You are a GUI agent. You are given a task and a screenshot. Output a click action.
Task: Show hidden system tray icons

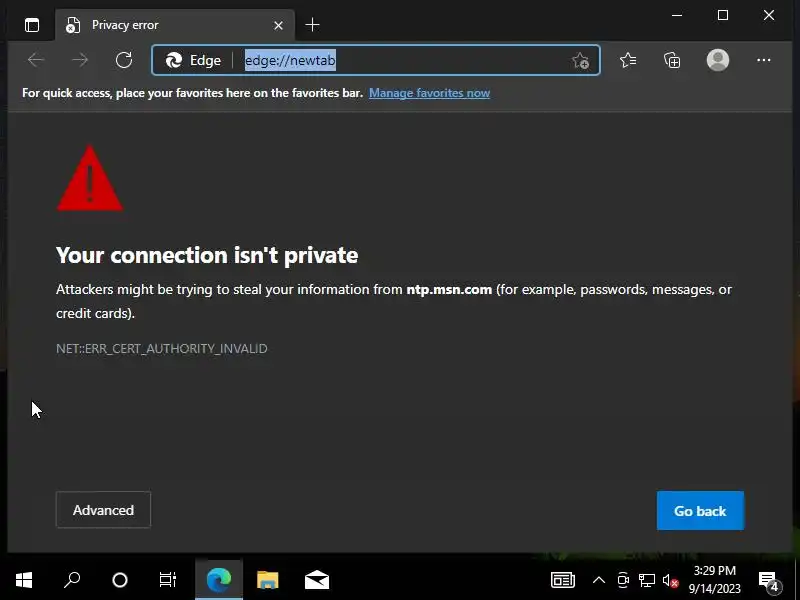tap(598, 580)
